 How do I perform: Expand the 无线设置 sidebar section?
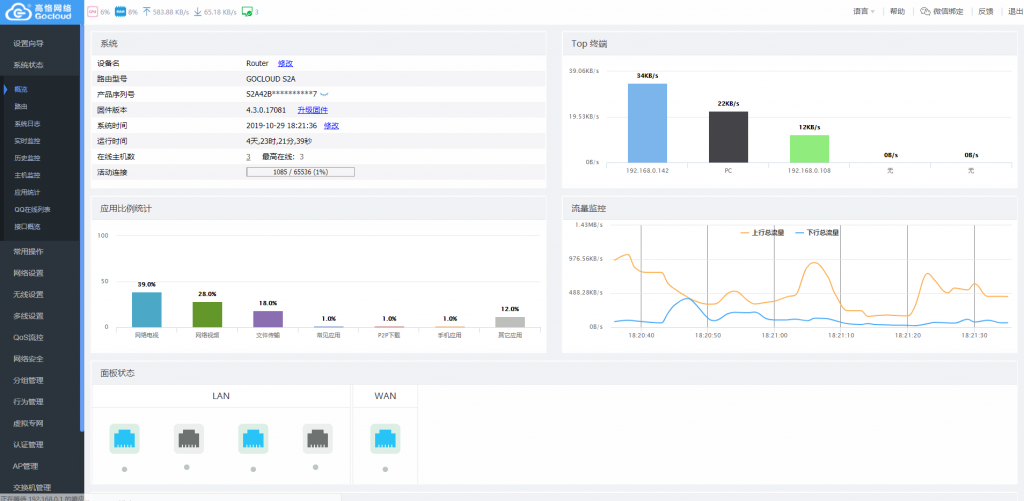coord(28,295)
